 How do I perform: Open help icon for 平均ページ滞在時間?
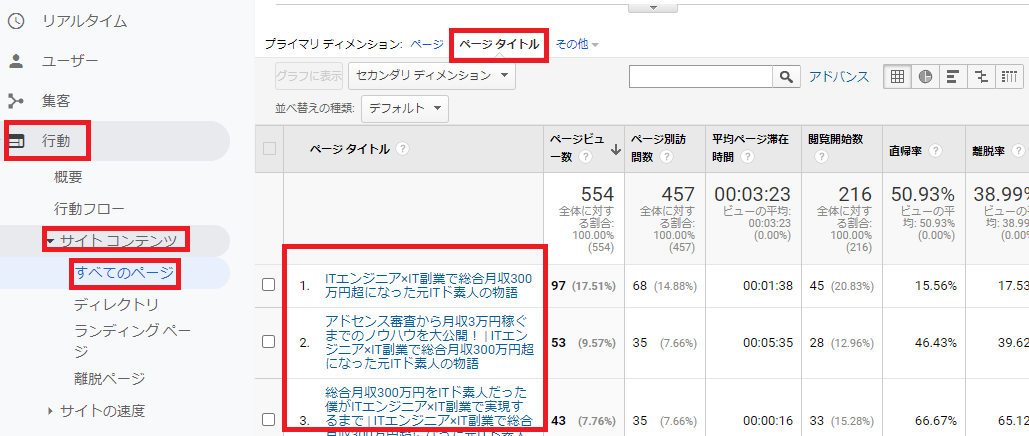point(749,158)
